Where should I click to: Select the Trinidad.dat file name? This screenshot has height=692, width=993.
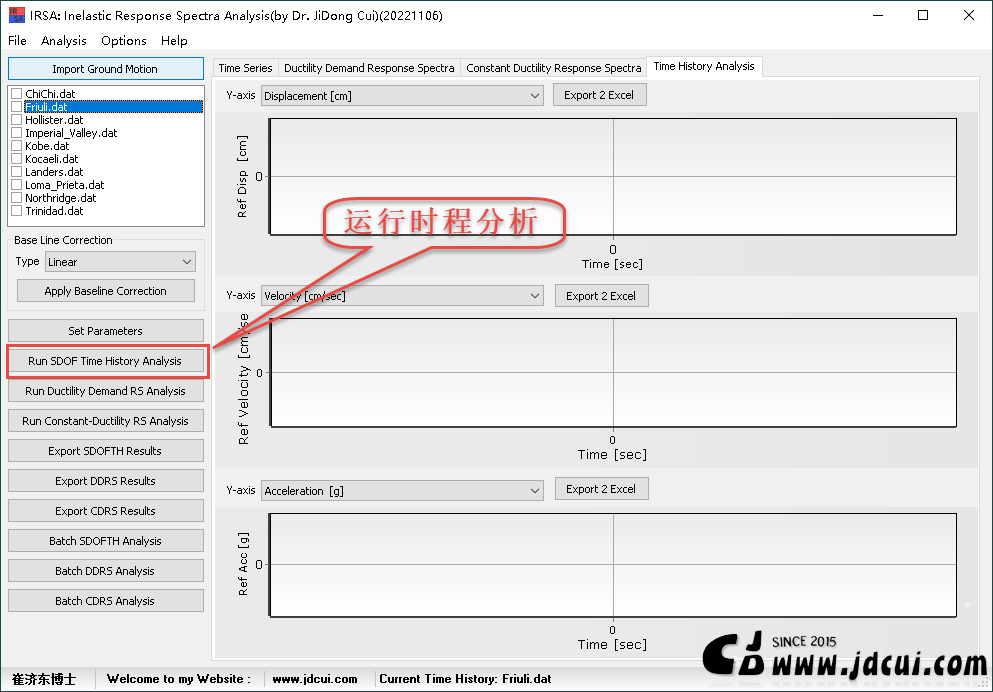(54, 211)
